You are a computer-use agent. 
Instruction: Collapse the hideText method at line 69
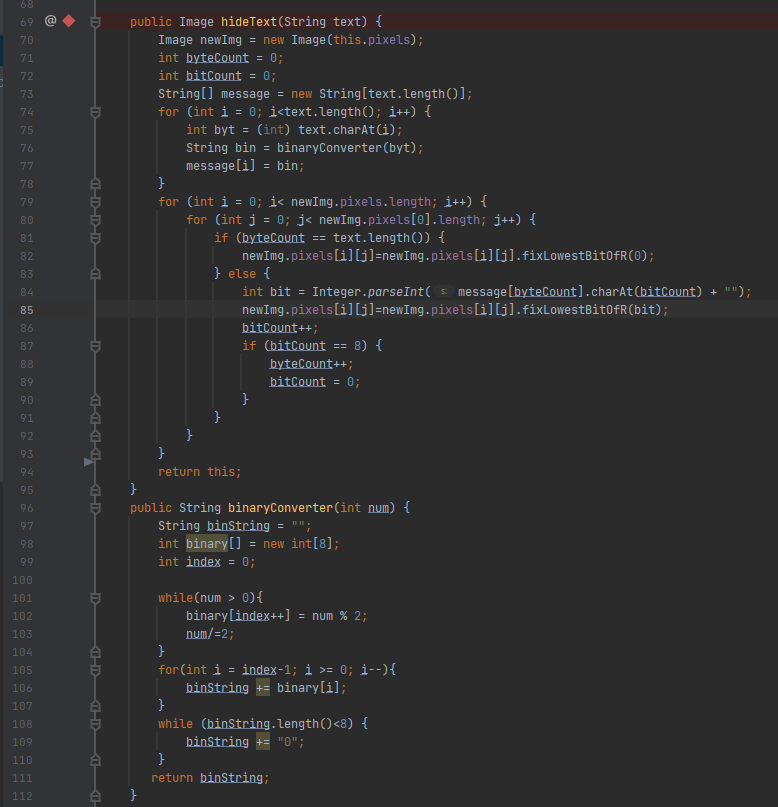[95, 22]
